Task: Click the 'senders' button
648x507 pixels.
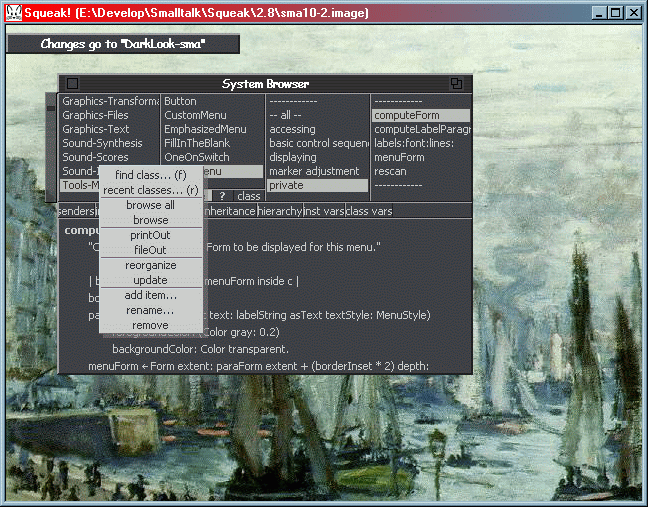Action: coord(77,211)
